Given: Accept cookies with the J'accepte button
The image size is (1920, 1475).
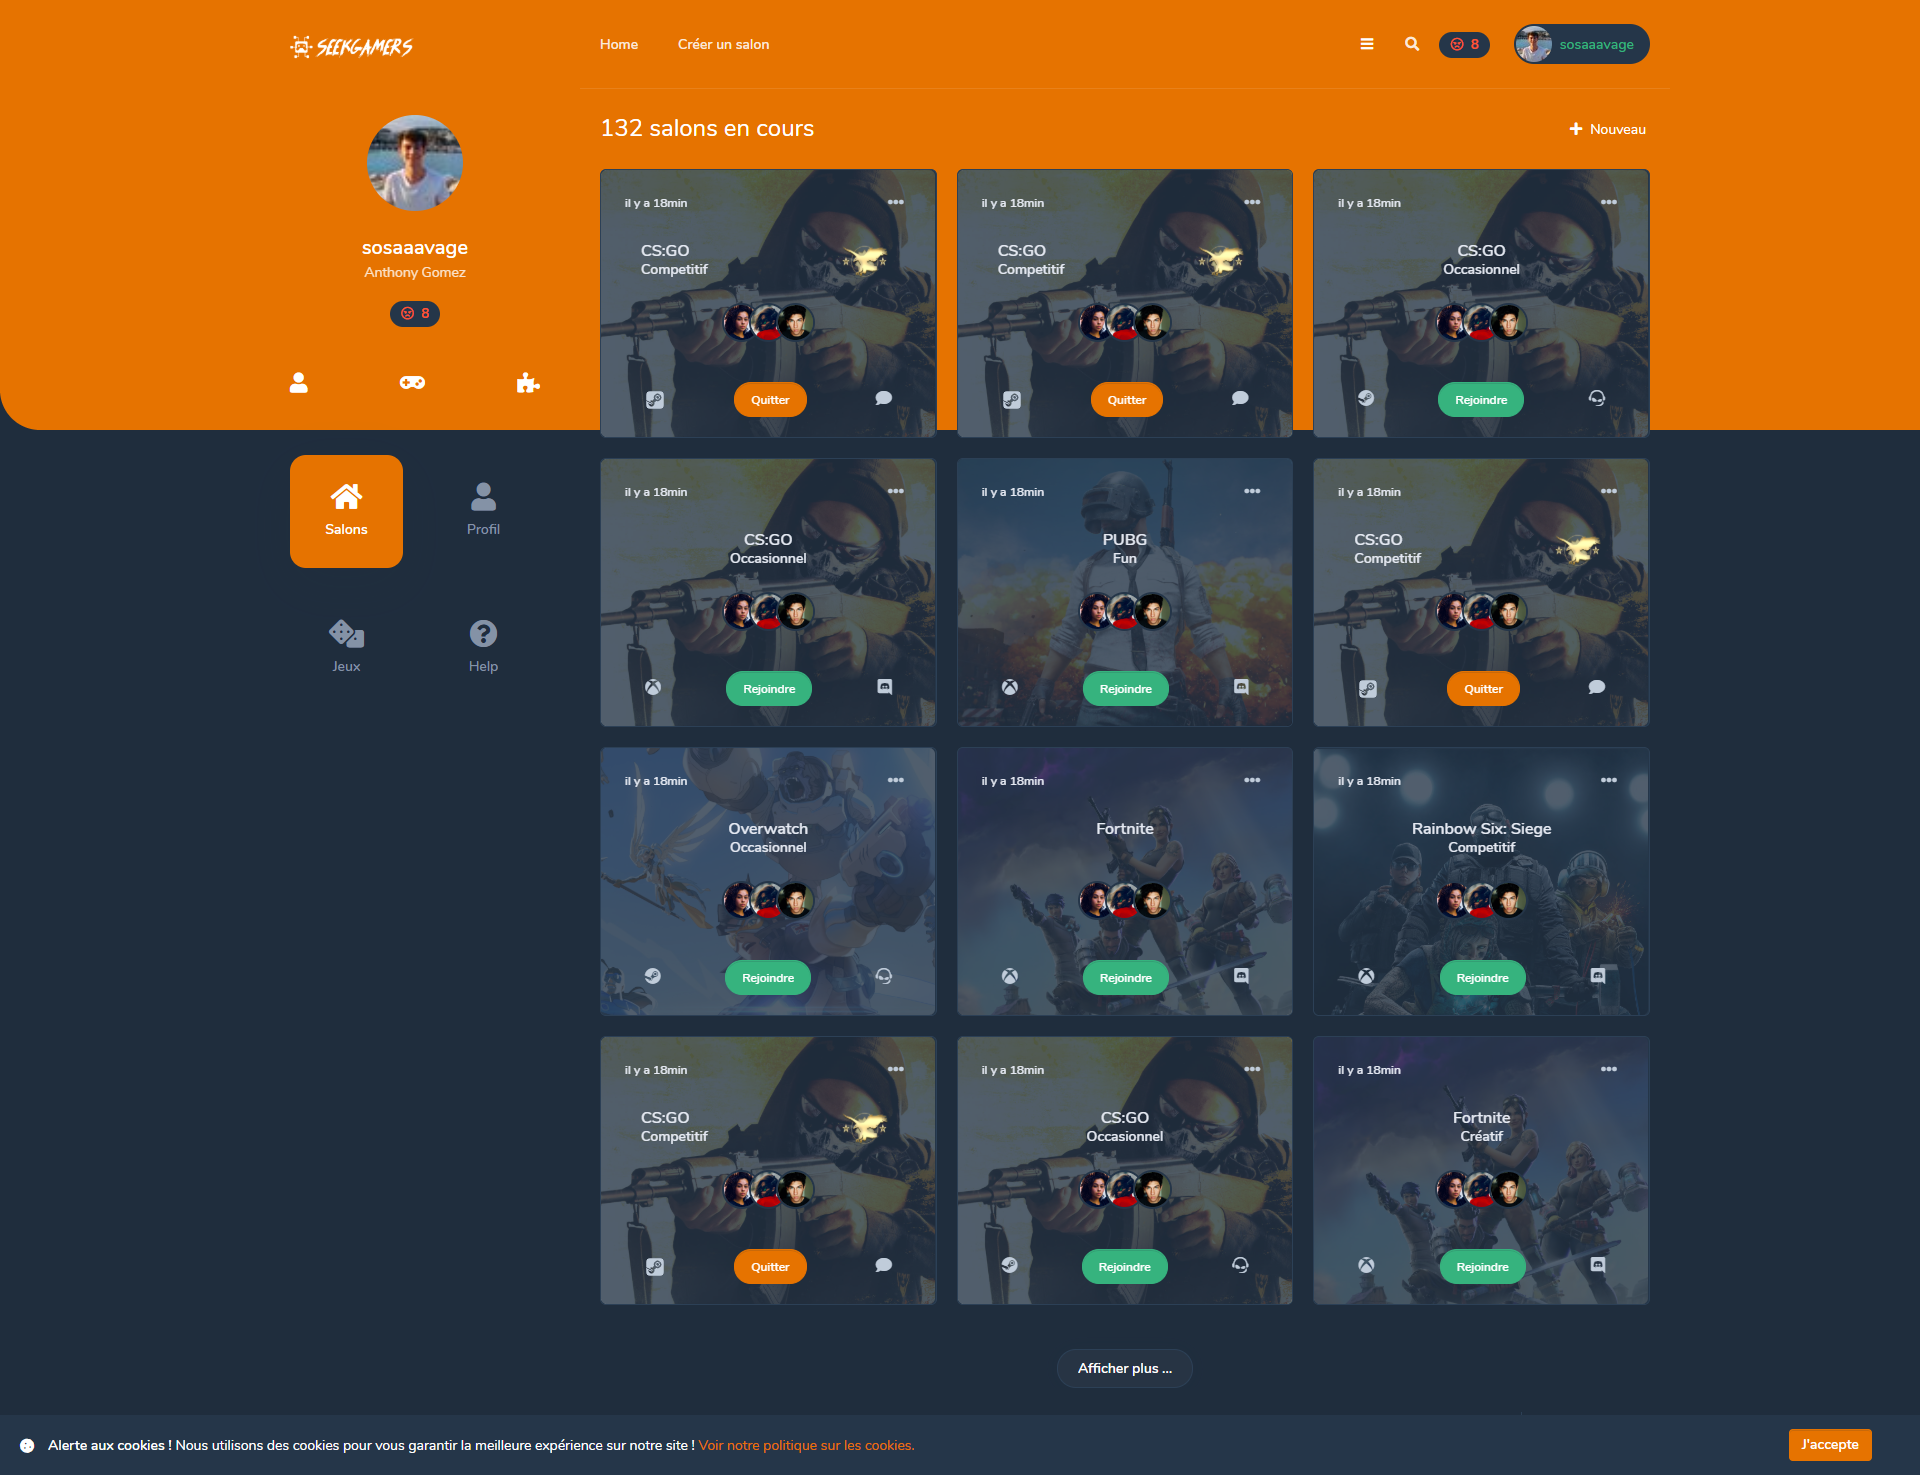Looking at the screenshot, I should pos(1830,1445).
